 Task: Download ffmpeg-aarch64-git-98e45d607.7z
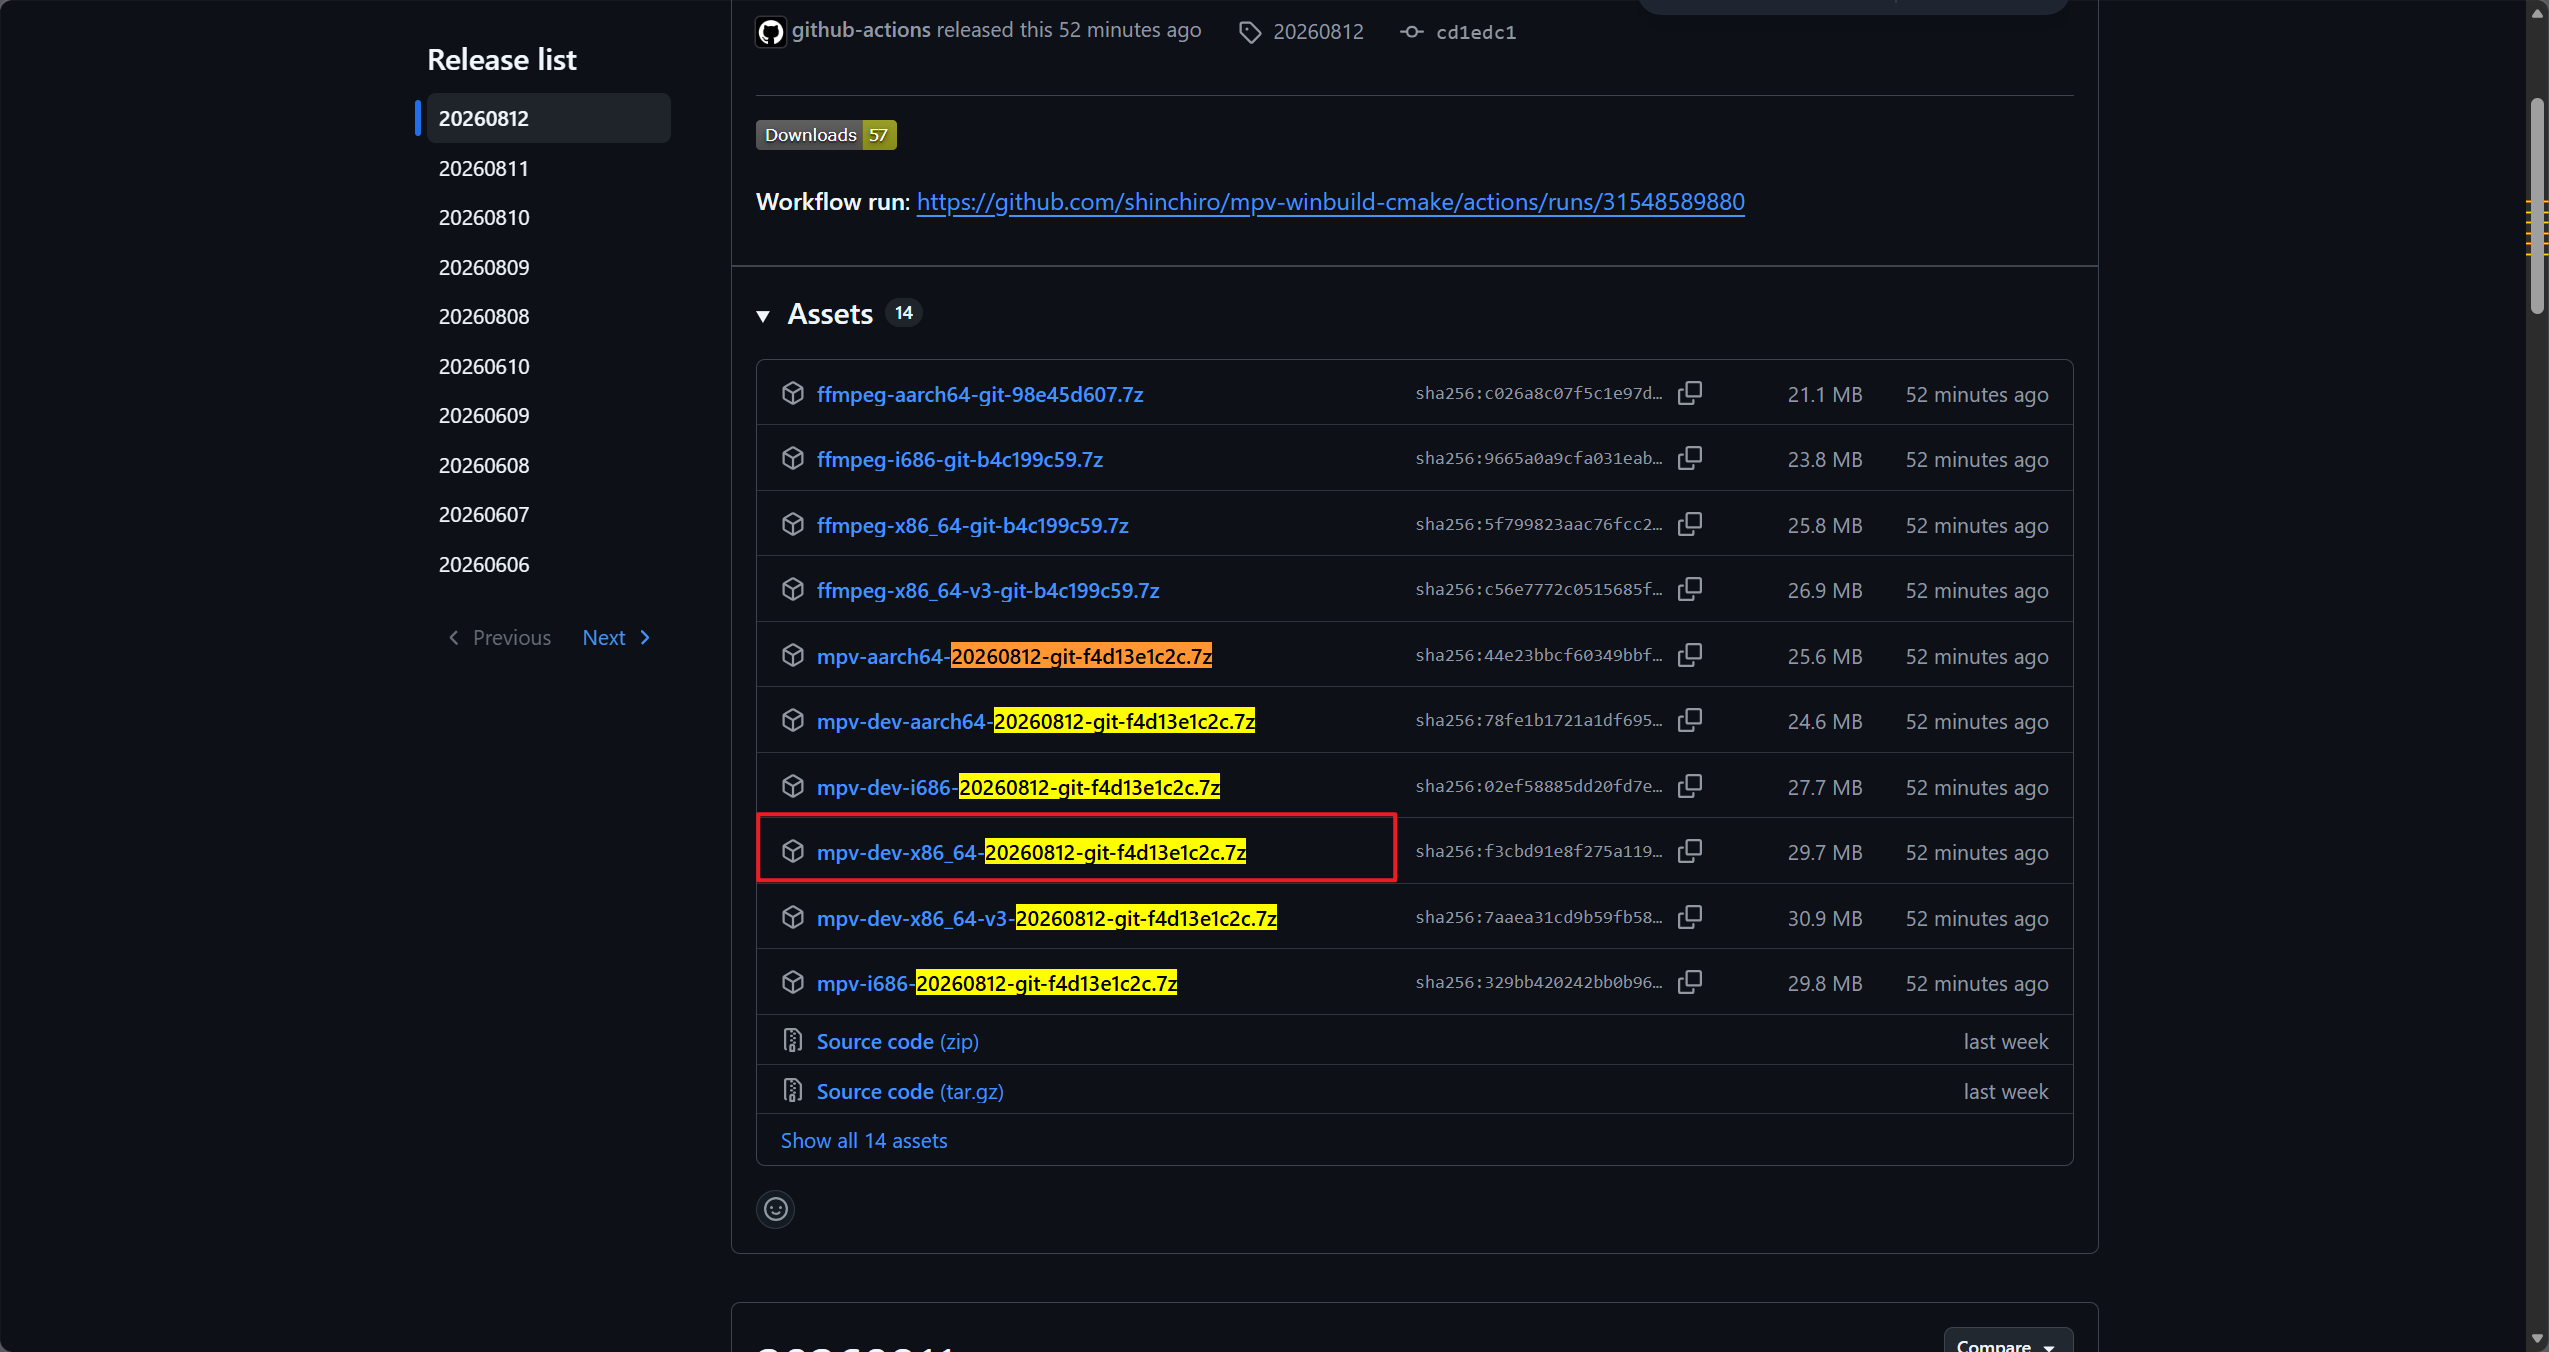click(x=980, y=395)
